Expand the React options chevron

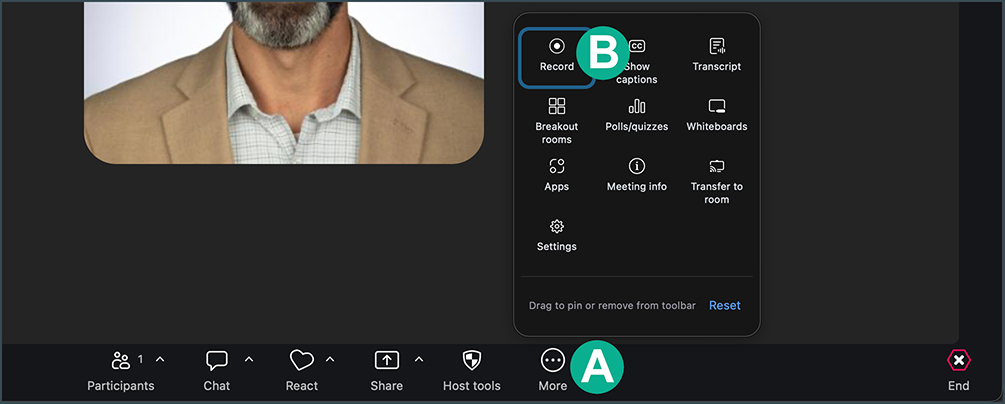pyautogui.click(x=330, y=359)
